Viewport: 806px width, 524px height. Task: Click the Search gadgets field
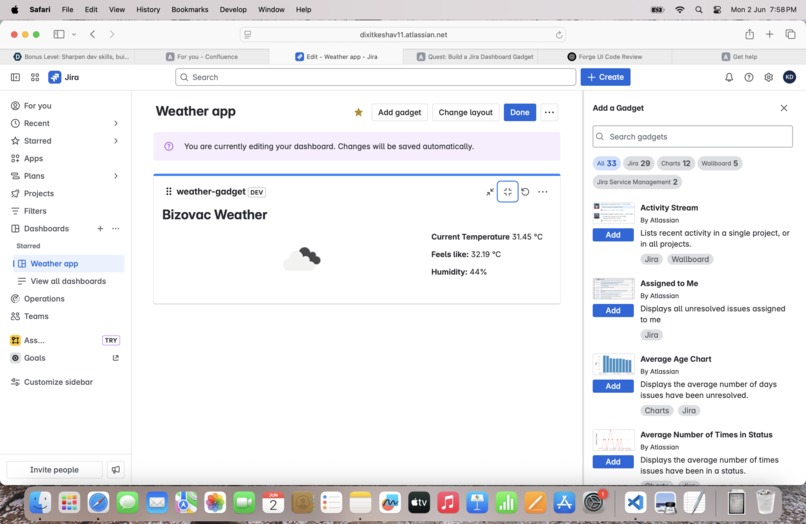click(692, 137)
